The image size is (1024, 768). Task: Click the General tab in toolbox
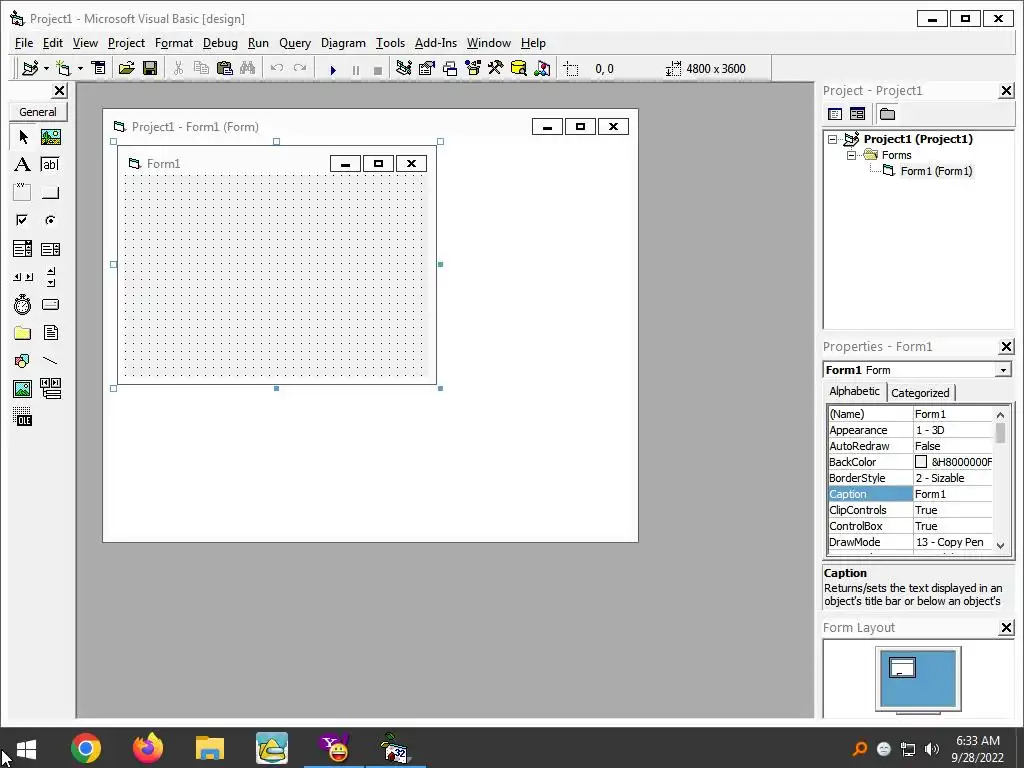pyautogui.click(x=38, y=112)
